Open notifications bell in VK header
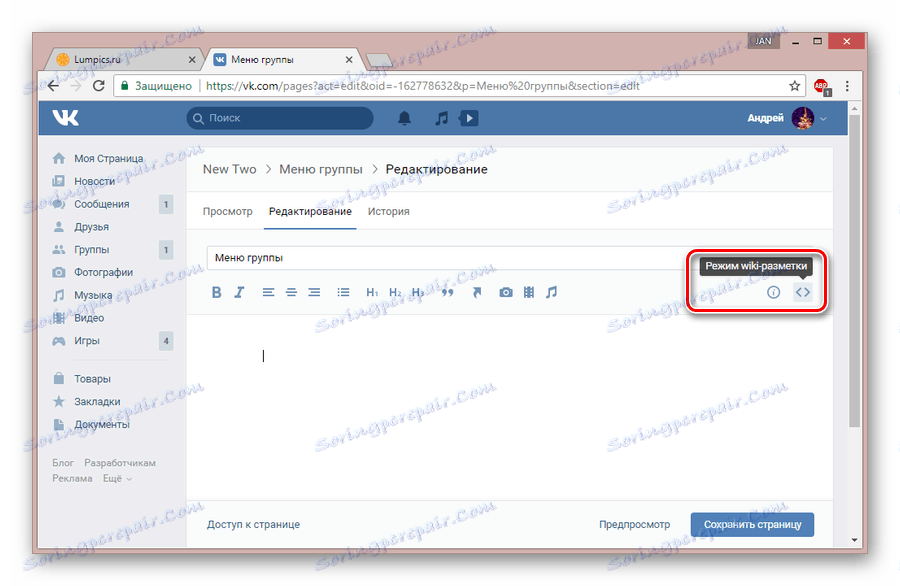 [404, 118]
